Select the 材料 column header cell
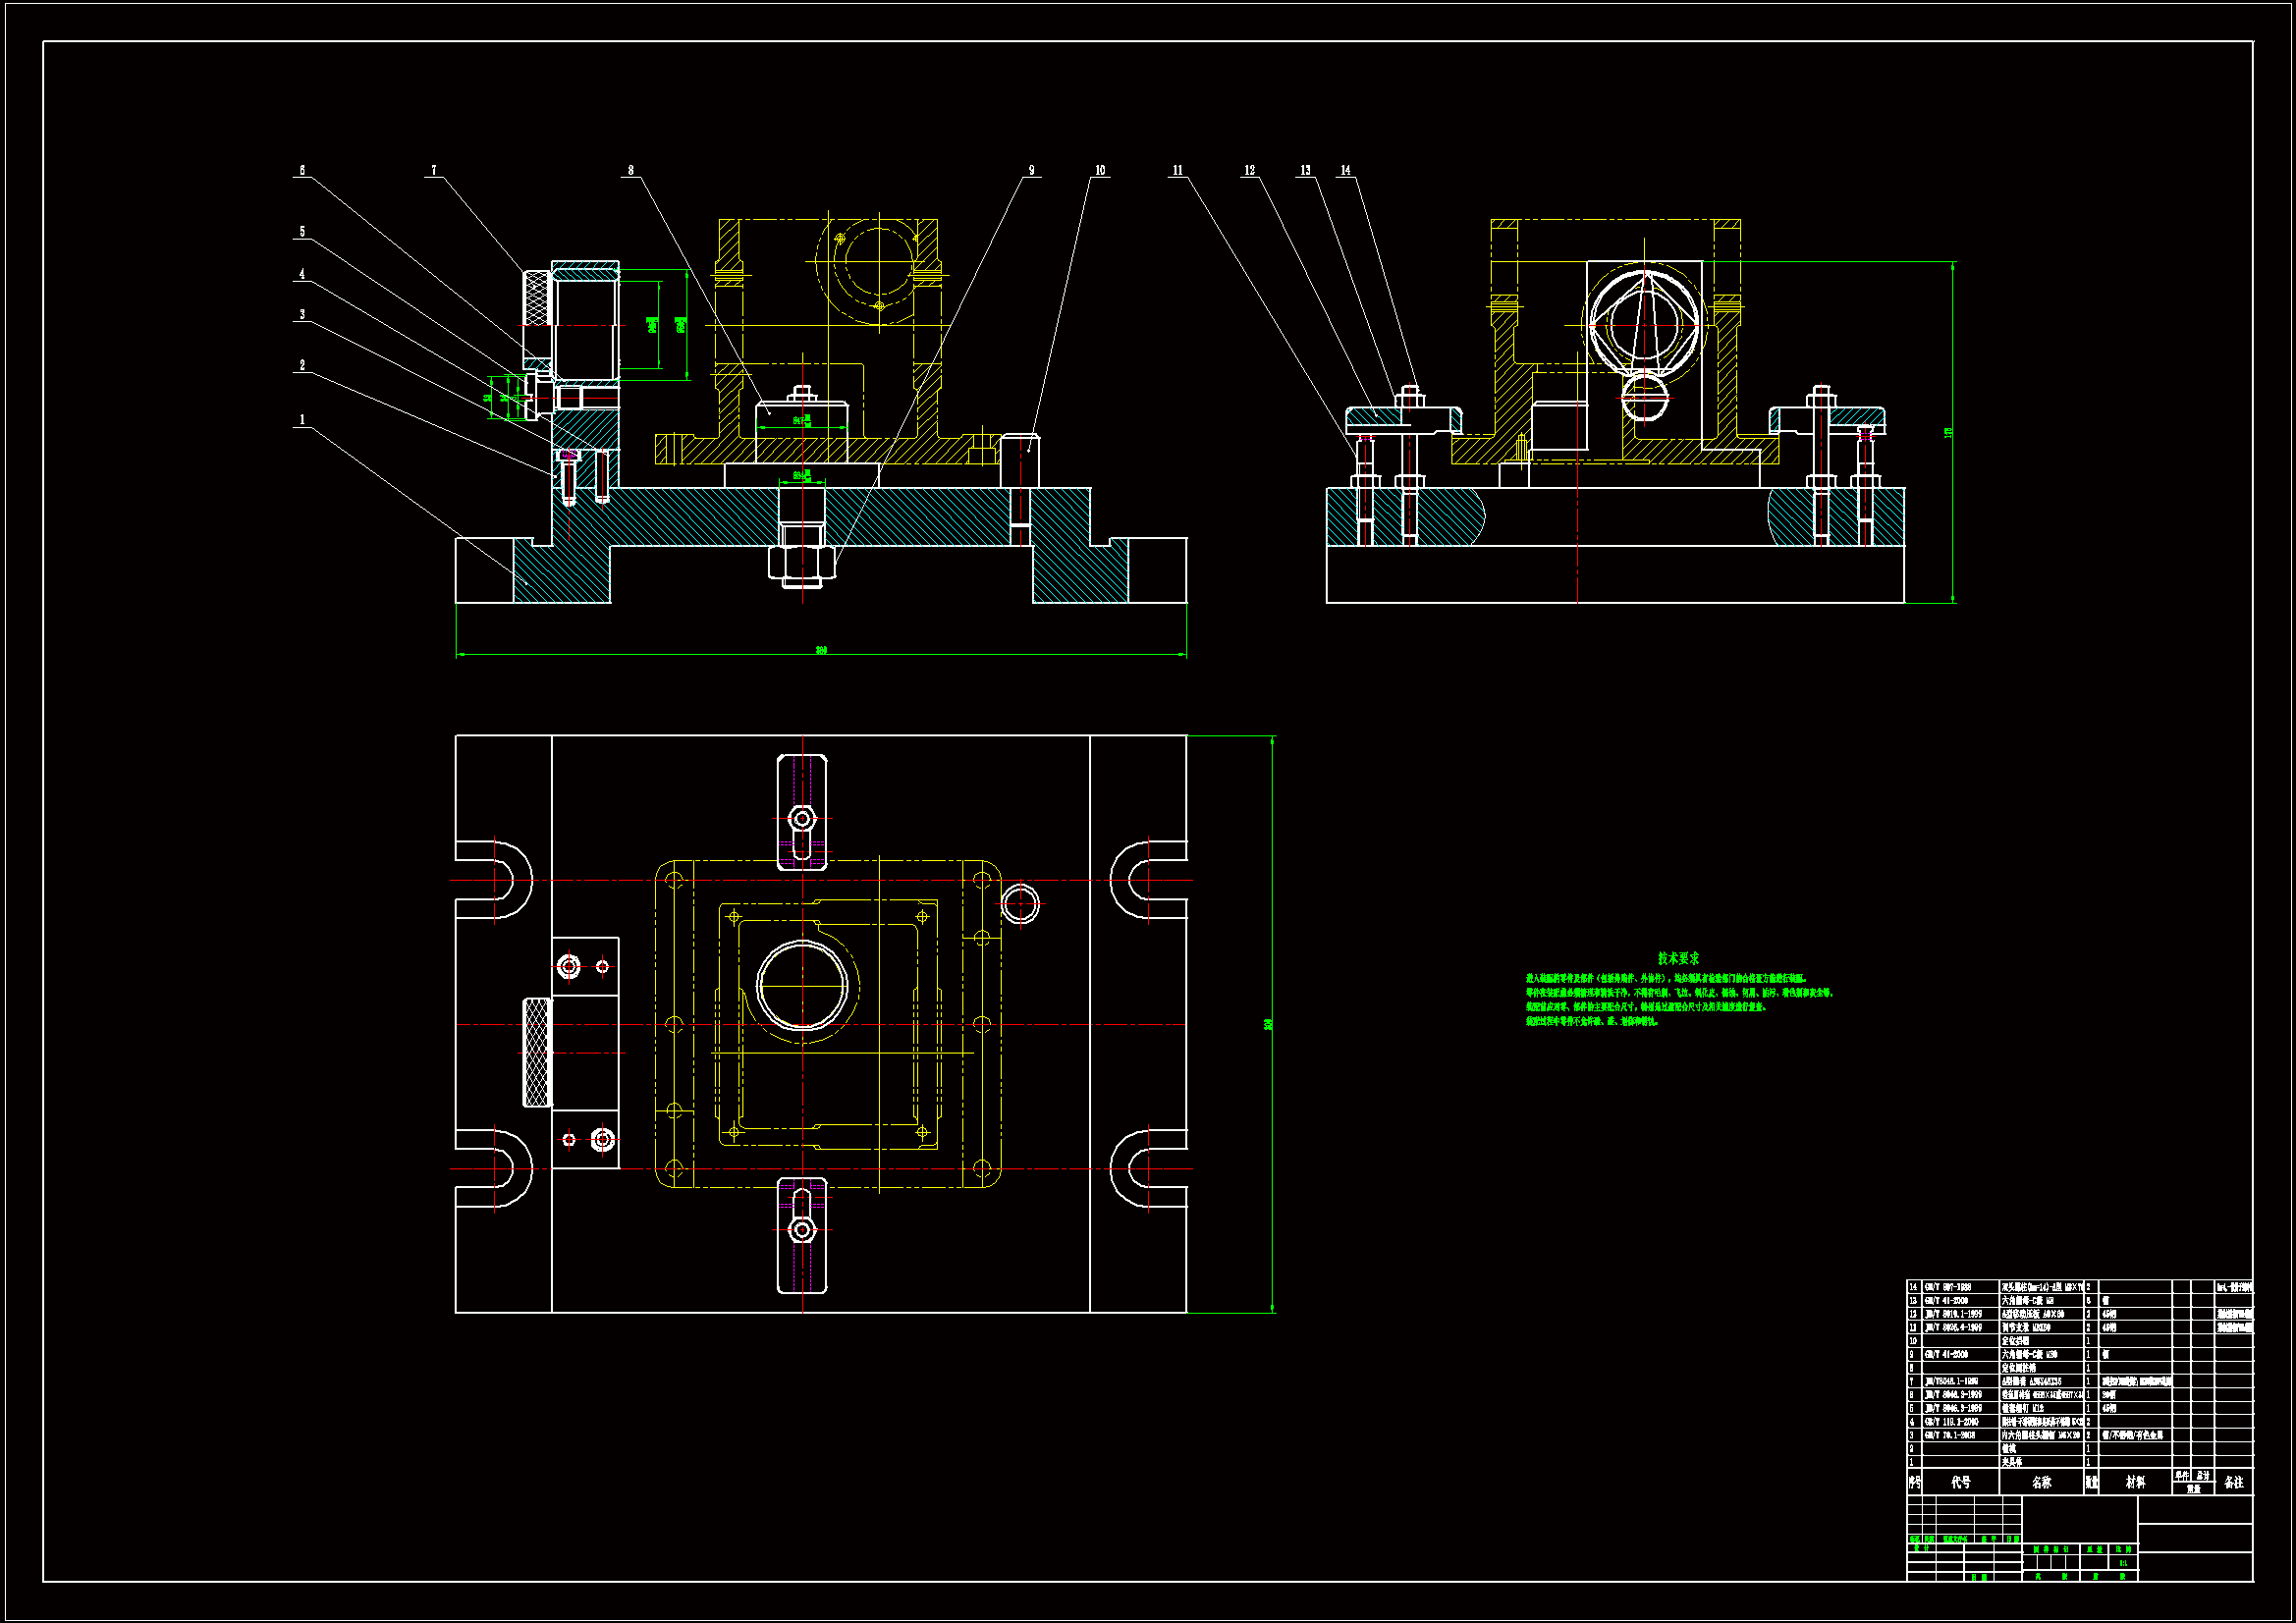This screenshot has width=2296, height=1623. 2134,1482
